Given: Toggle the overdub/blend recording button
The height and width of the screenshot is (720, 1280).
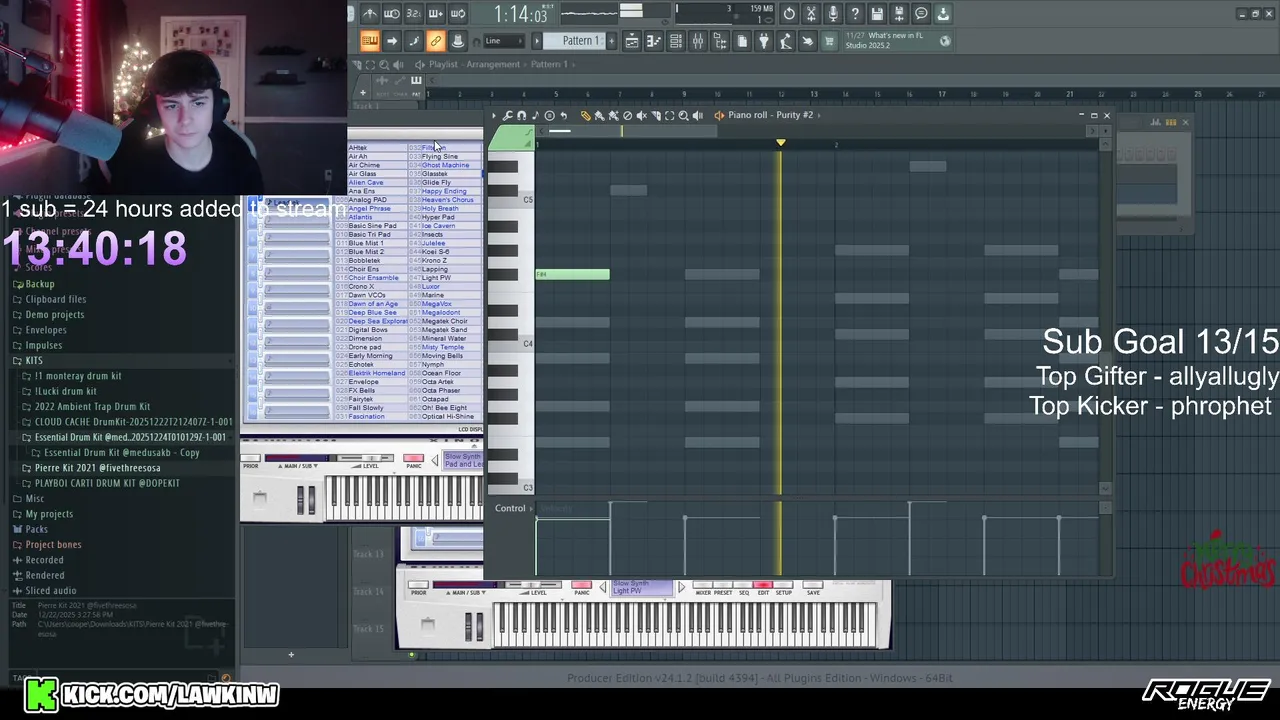Looking at the screenshot, I should click(x=436, y=13).
